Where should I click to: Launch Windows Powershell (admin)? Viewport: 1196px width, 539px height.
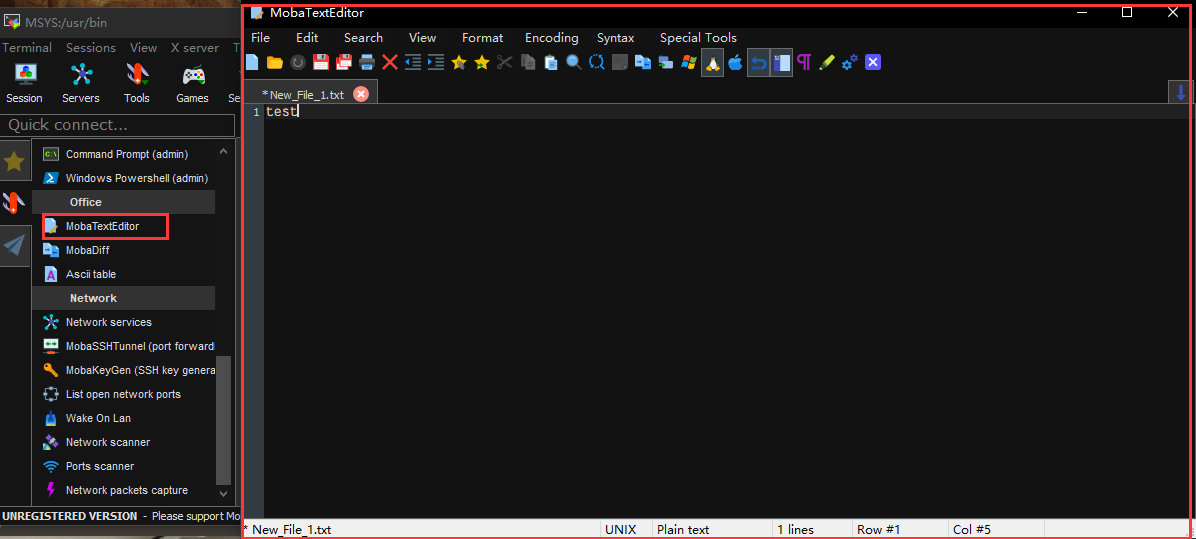tap(127, 178)
